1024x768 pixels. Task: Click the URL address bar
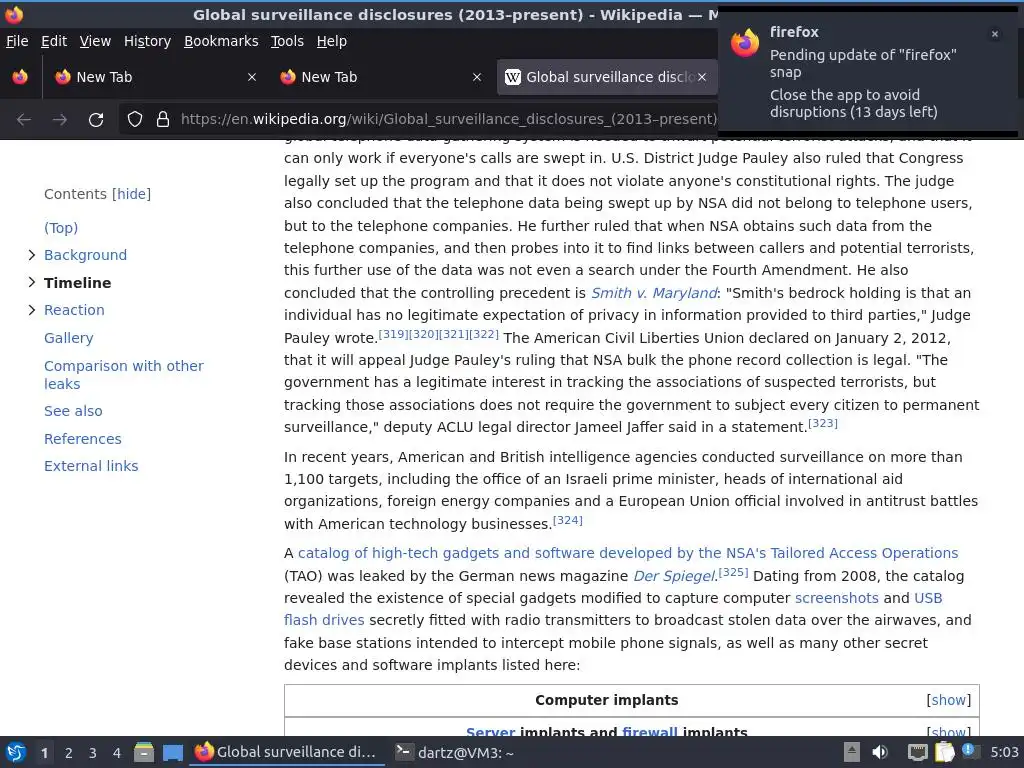pyautogui.click(x=448, y=120)
